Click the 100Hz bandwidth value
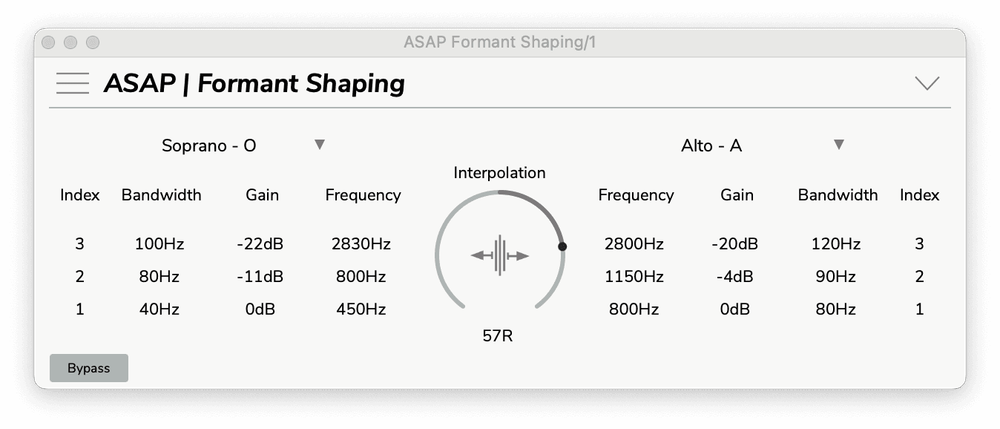 pyautogui.click(x=161, y=243)
